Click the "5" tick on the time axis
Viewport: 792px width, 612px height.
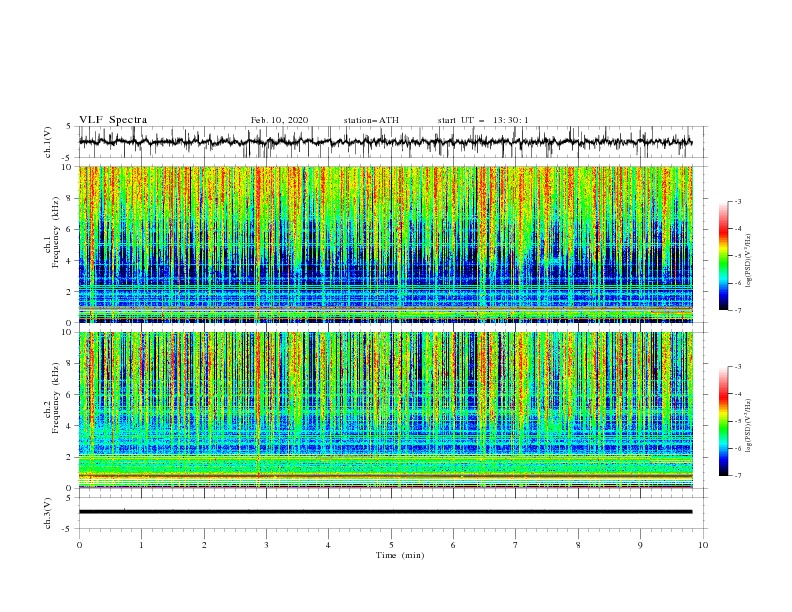tap(391, 545)
